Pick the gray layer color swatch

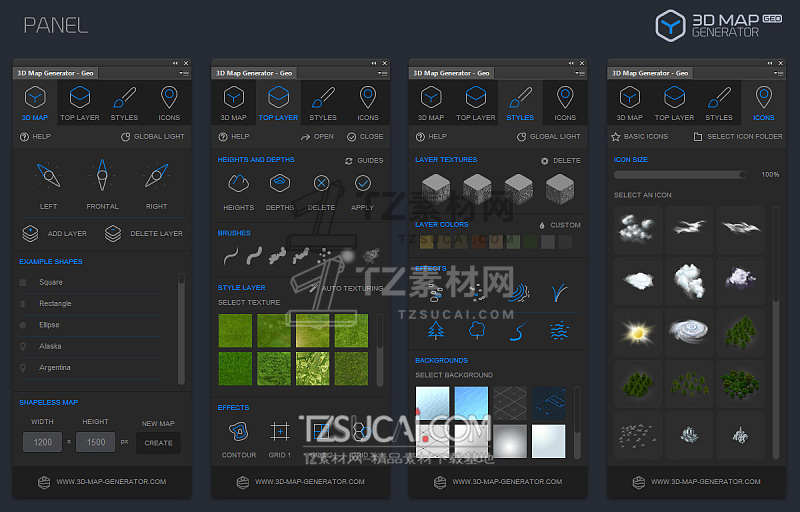coord(548,241)
